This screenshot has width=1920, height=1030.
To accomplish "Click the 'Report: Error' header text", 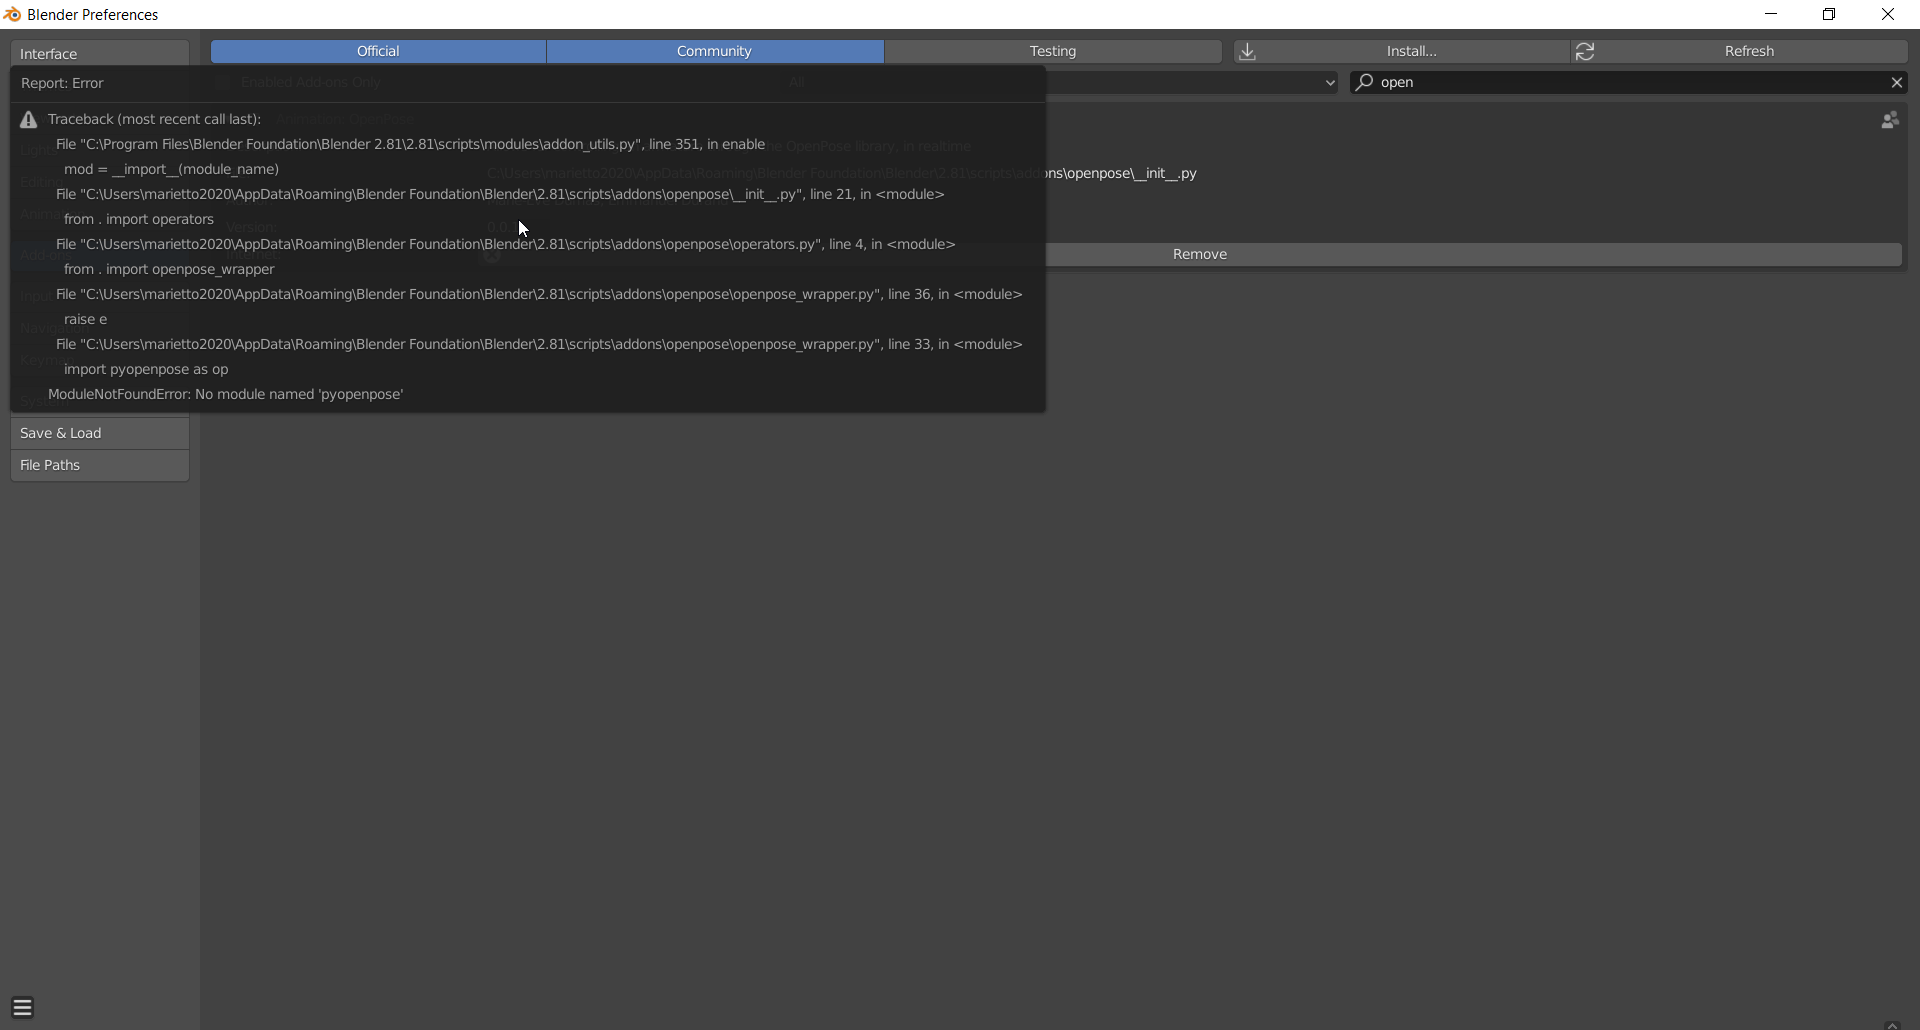I will tap(62, 83).
